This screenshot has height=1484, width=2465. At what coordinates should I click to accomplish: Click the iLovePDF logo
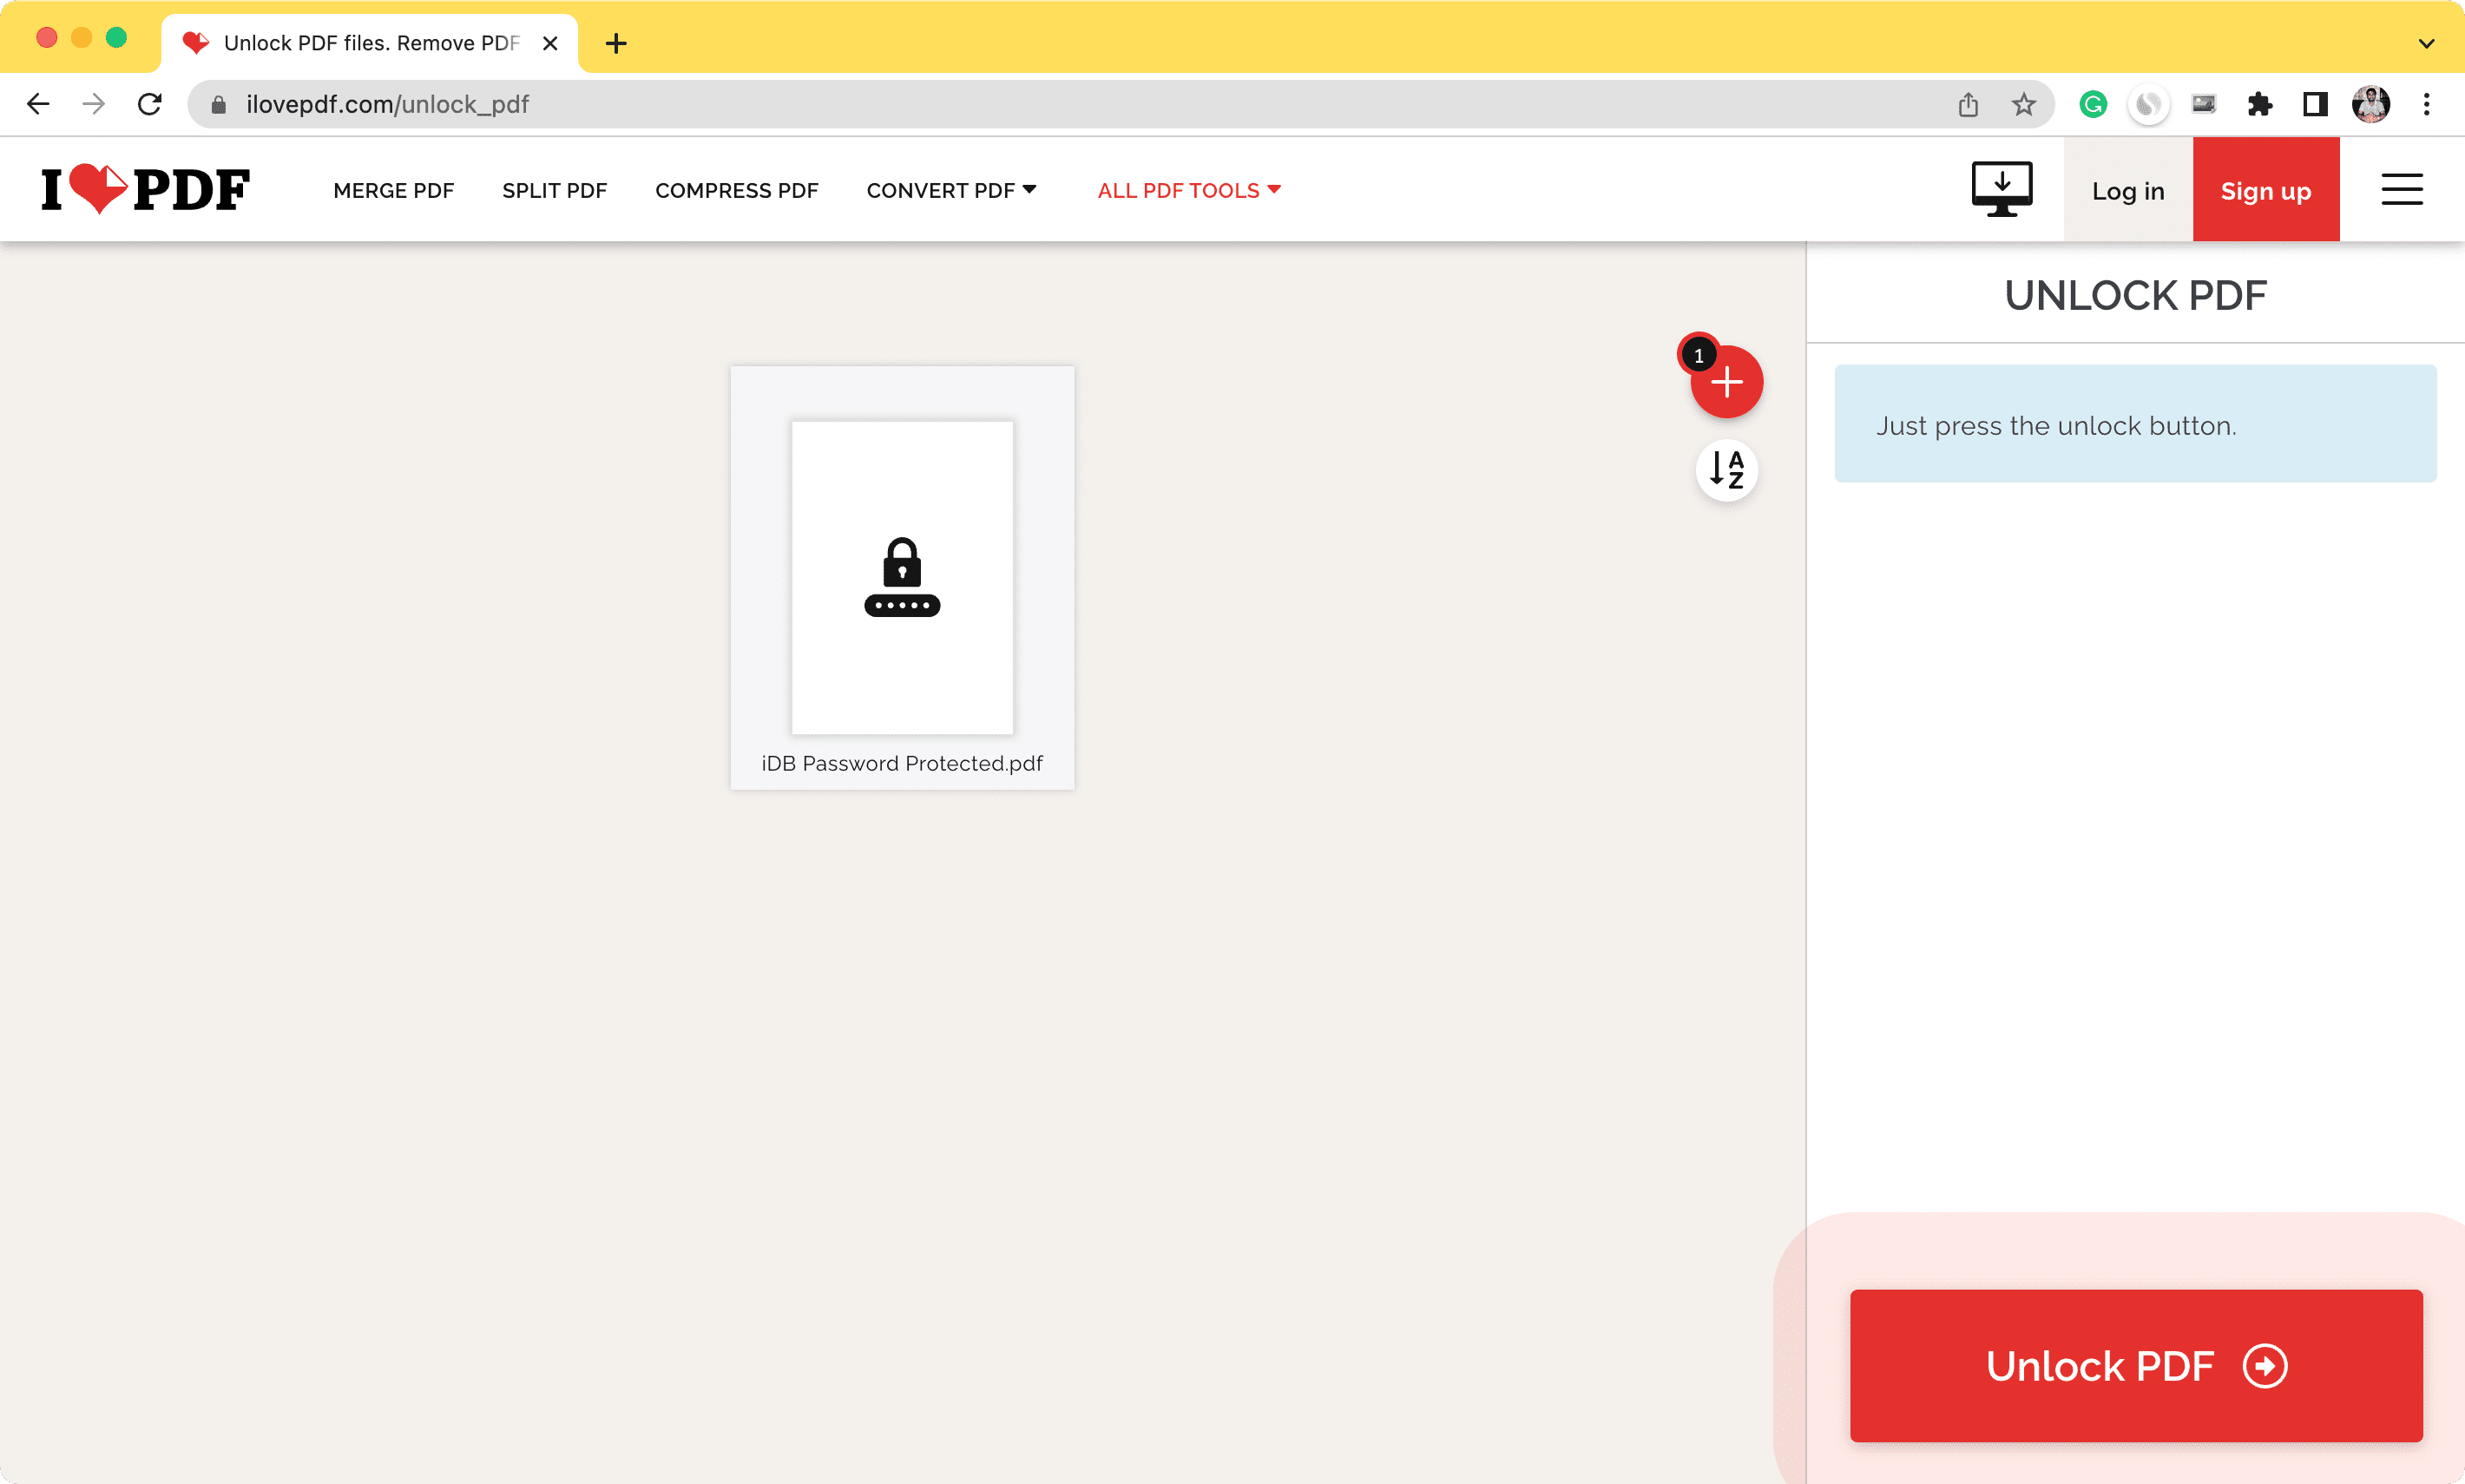tap(145, 189)
